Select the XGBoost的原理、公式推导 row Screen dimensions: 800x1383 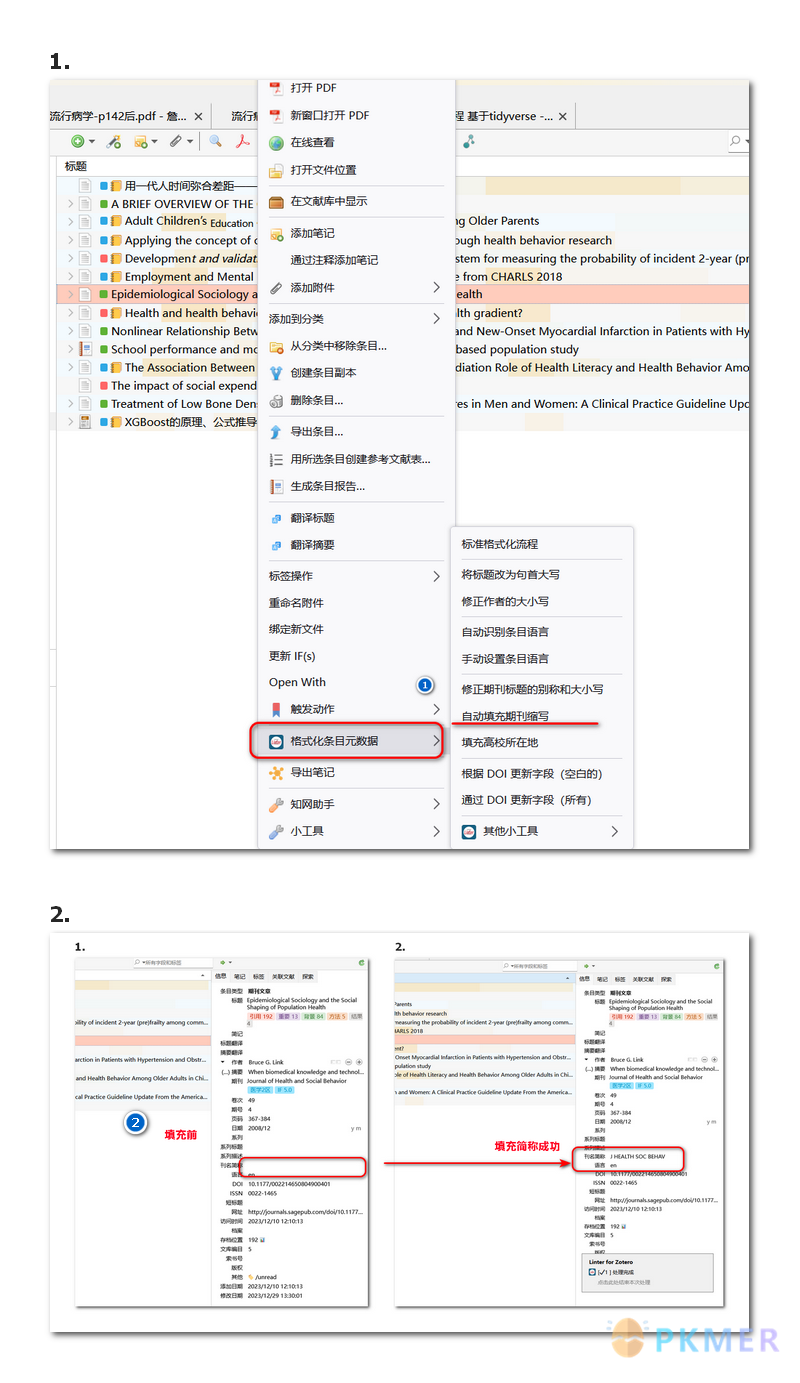coord(403,422)
